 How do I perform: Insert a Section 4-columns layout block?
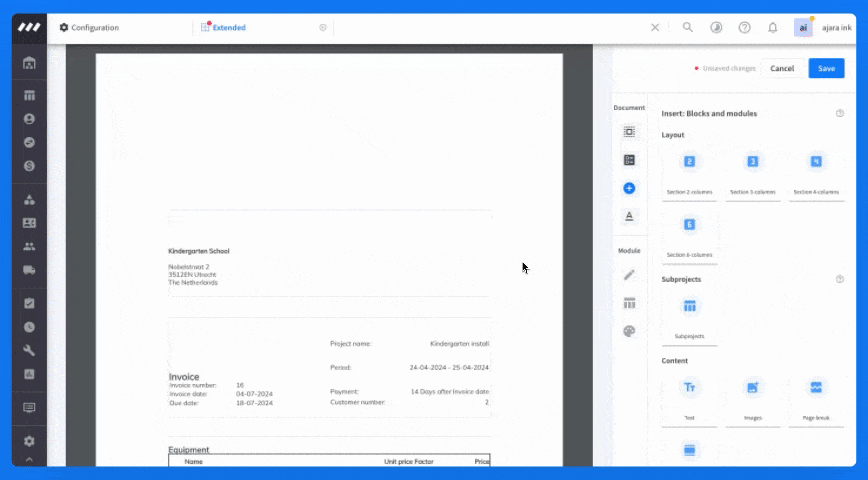[816, 162]
